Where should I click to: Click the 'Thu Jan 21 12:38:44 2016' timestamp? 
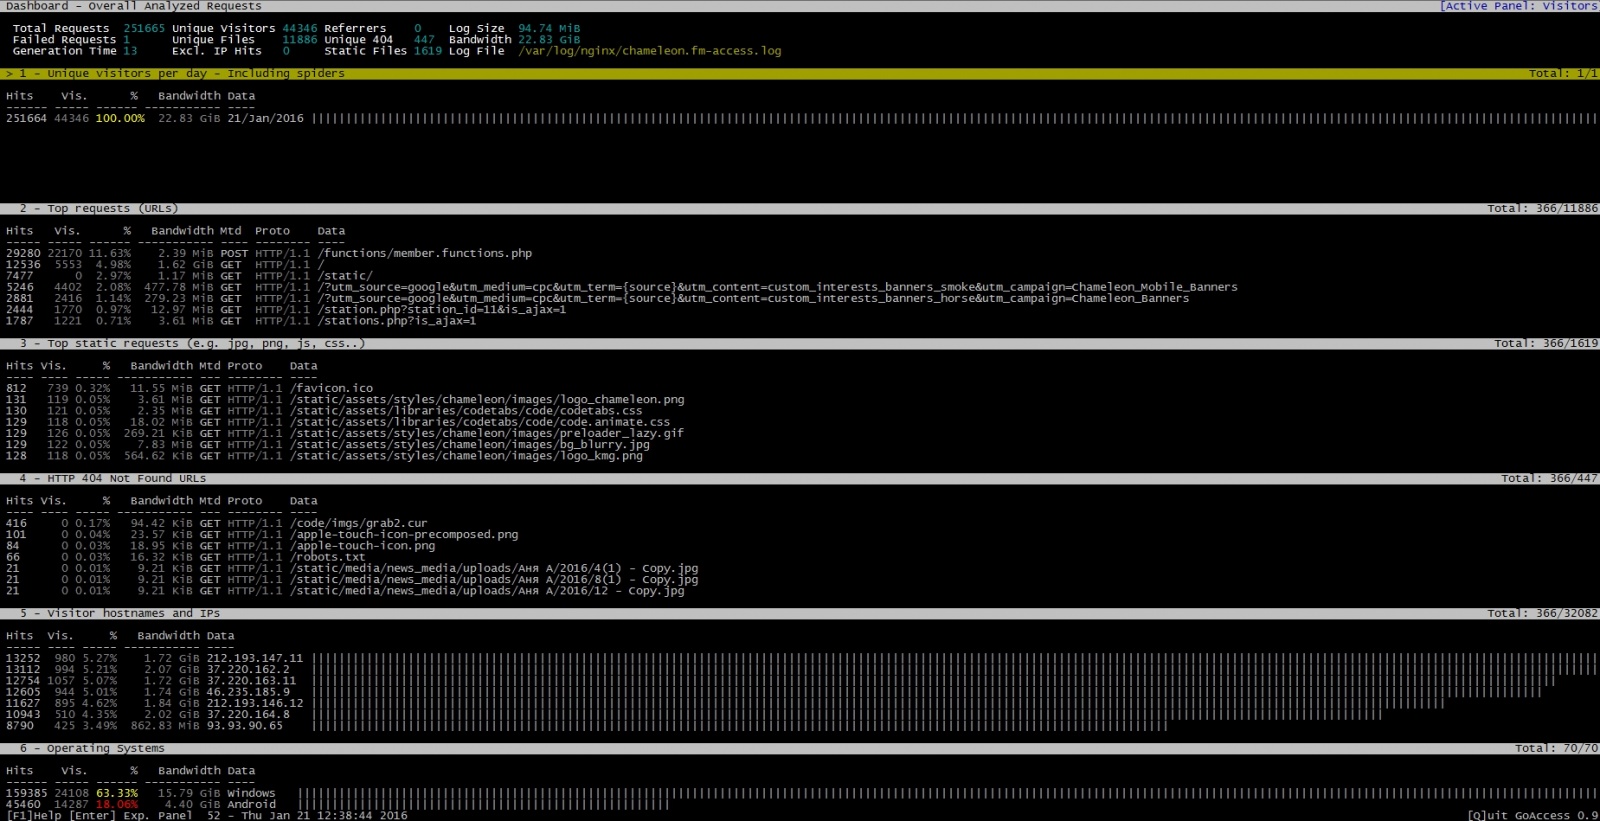coord(324,815)
